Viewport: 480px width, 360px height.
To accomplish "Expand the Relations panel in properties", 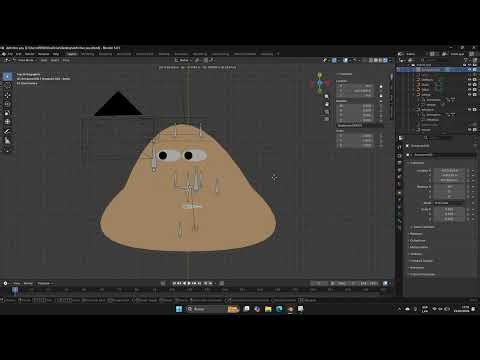I will click(416, 234).
